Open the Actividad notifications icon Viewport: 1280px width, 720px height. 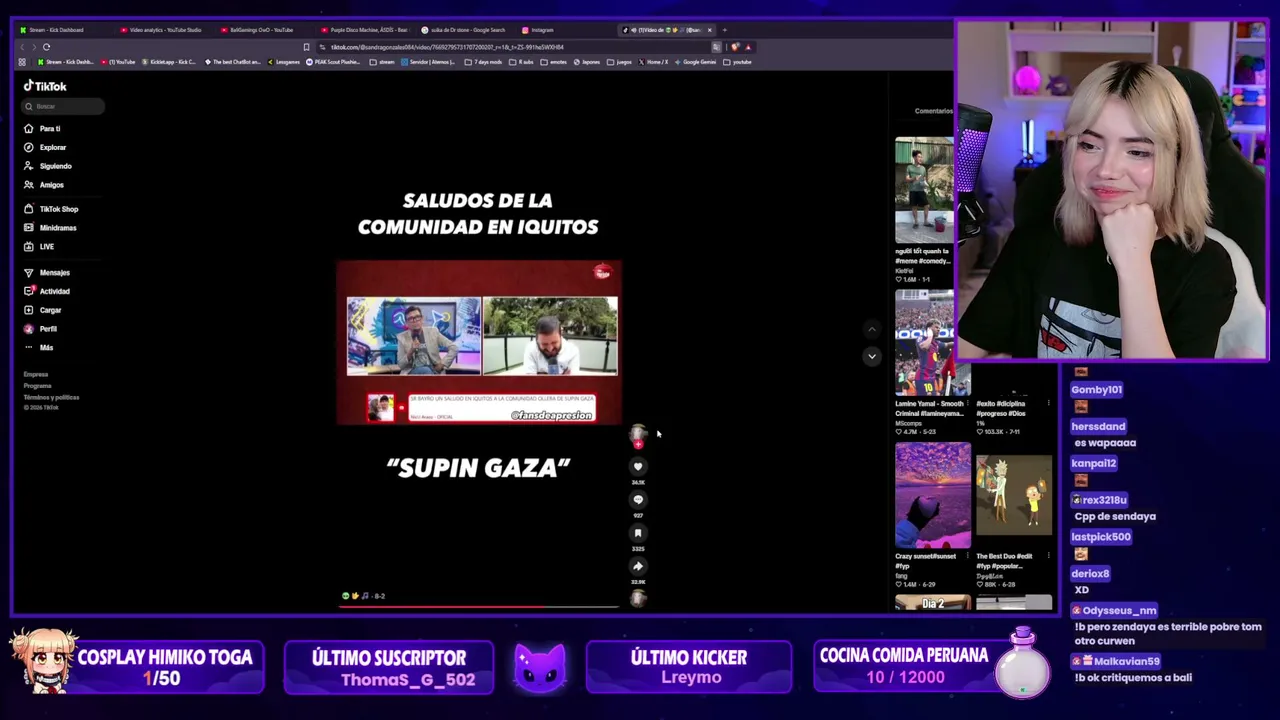[x=29, y=291]
